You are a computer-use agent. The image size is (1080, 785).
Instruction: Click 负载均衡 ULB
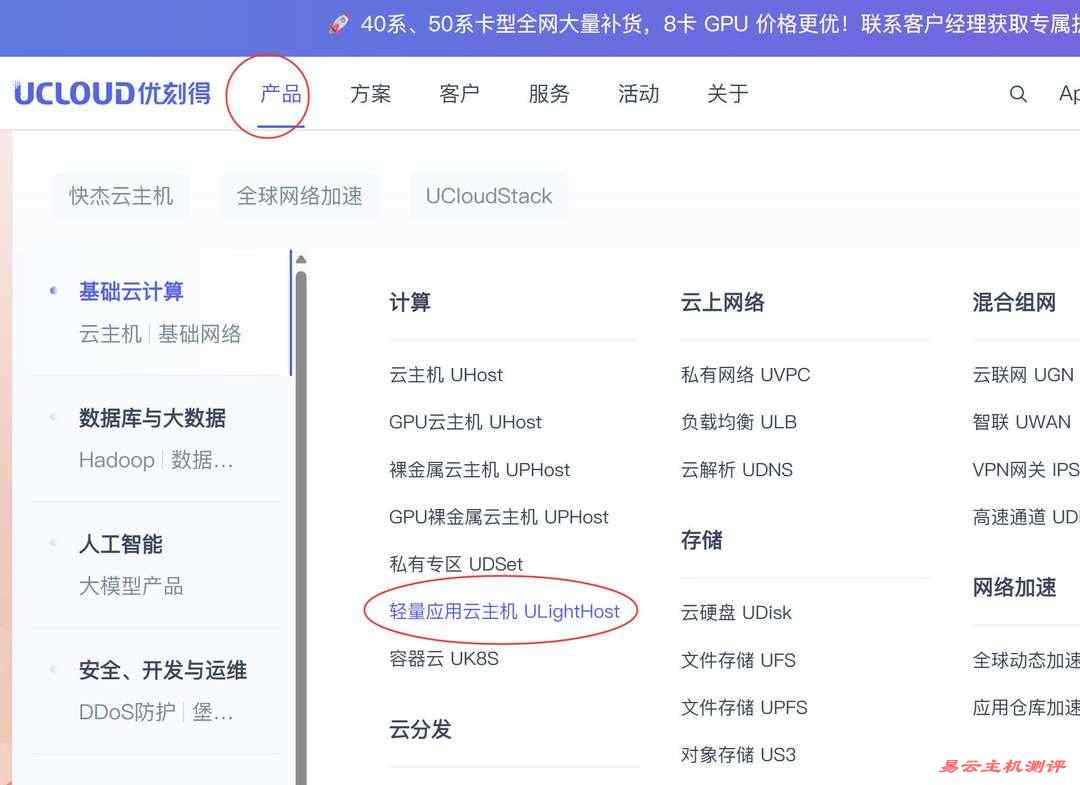pyautogui.click(x=738, y=422)
